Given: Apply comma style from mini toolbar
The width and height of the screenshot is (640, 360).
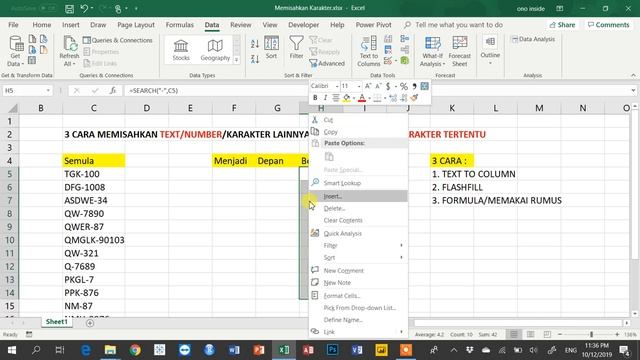Looking at the screenshot, I should pos(414,86).
